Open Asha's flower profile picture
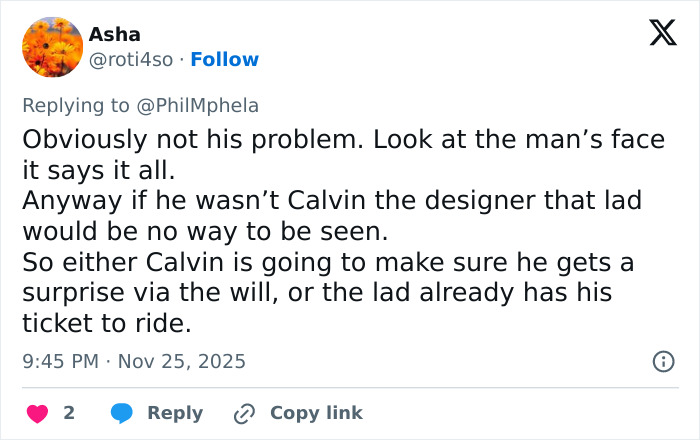700x440 pixels. 52,47
